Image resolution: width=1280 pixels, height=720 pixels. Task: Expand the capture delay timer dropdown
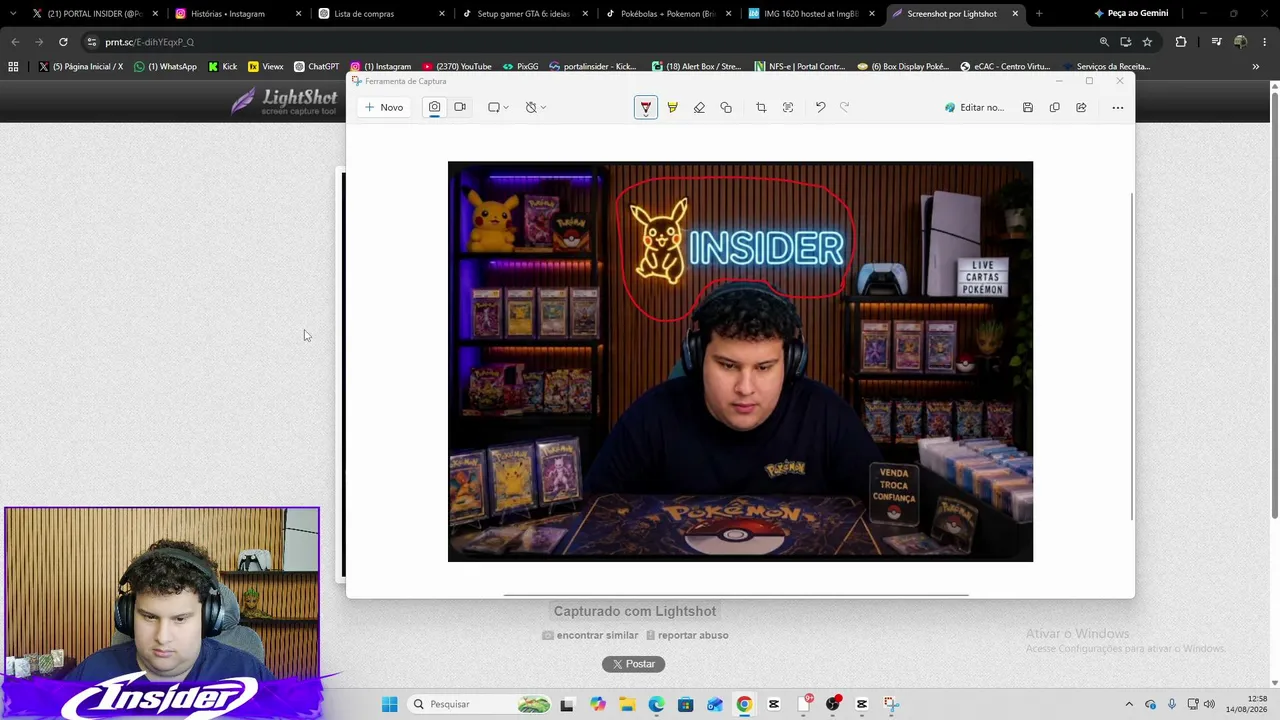pos(536,107)
